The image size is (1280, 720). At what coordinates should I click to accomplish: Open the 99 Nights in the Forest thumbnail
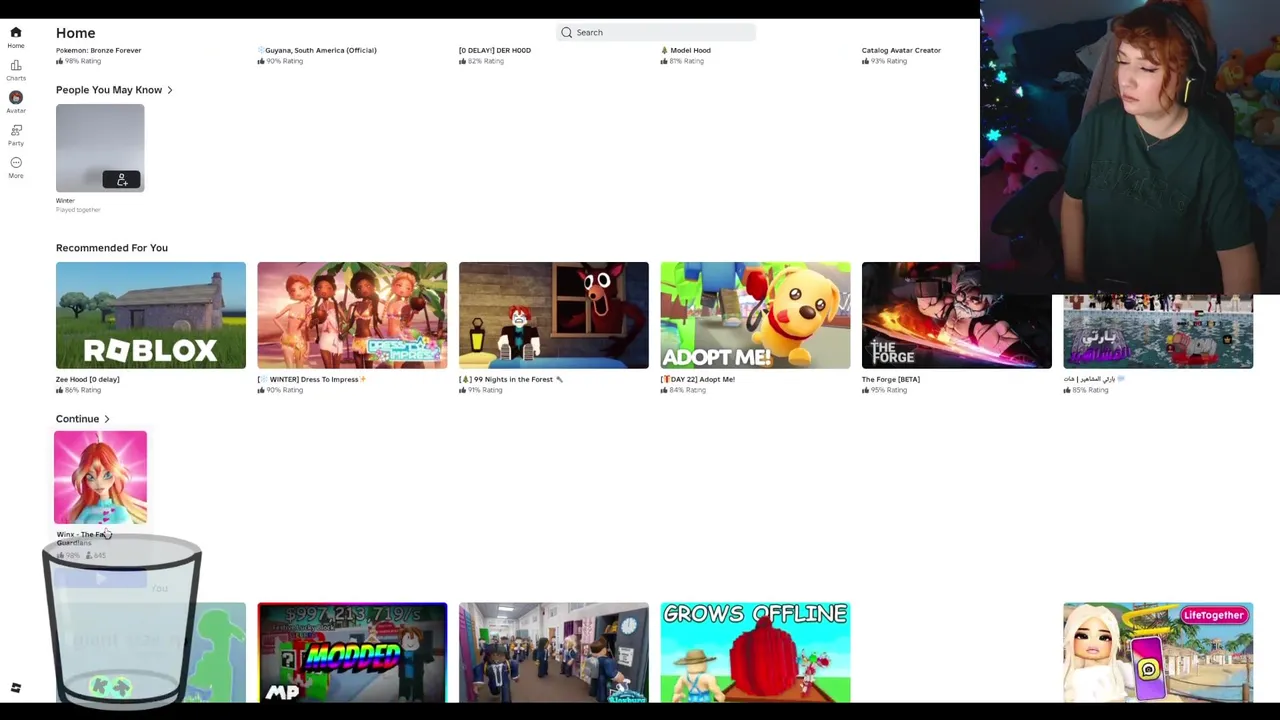[x=554, y=315]
